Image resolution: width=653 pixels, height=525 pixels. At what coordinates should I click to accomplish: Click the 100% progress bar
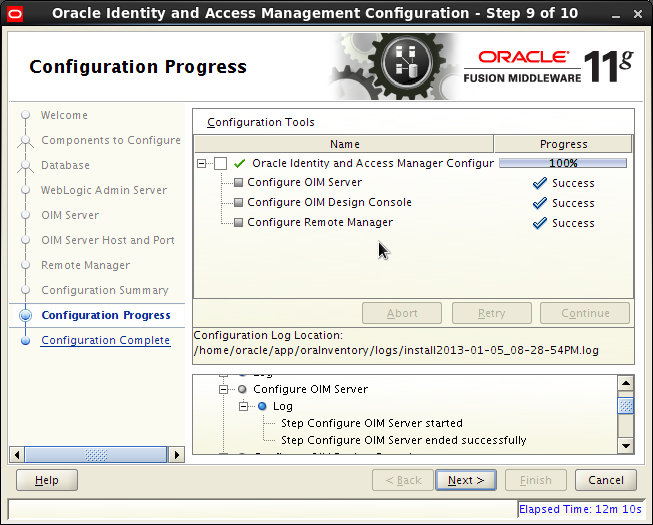click(563, 163)
